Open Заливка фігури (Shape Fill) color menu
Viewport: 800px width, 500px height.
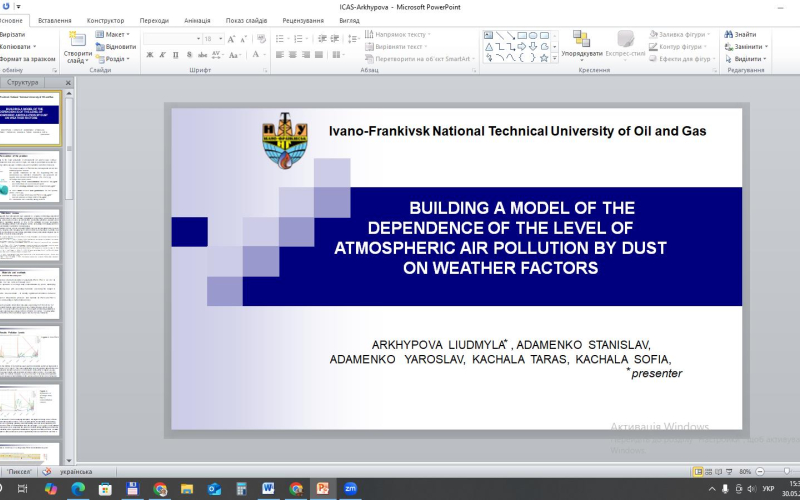tap(679, 34)
